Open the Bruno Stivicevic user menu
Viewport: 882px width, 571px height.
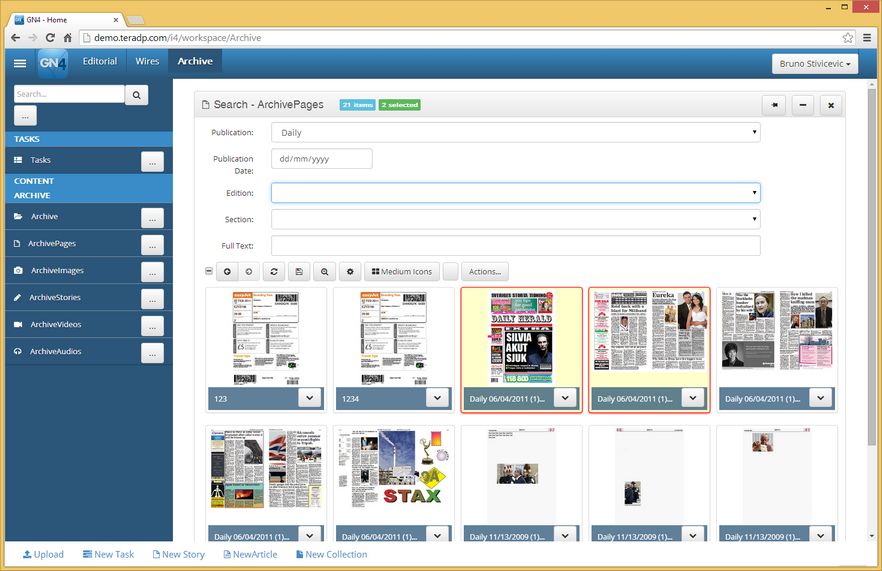(x=814, y=64)
